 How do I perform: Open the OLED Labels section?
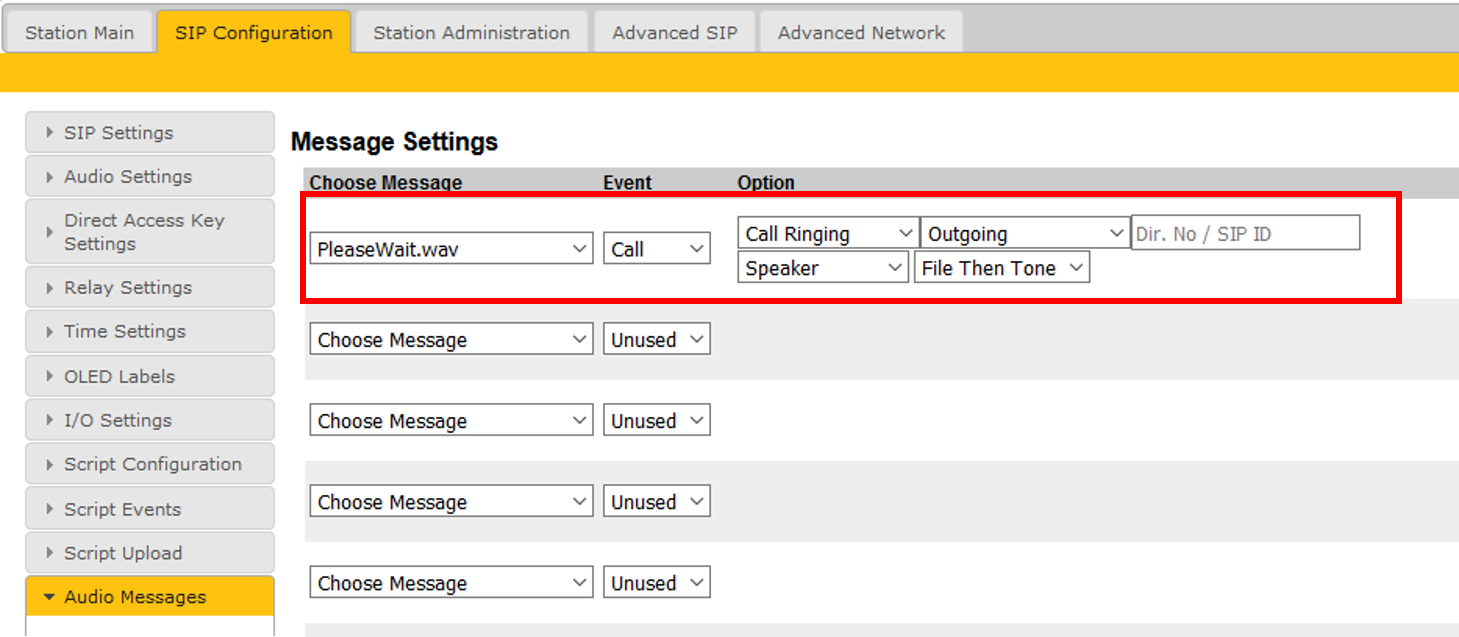tap(149, 377)
